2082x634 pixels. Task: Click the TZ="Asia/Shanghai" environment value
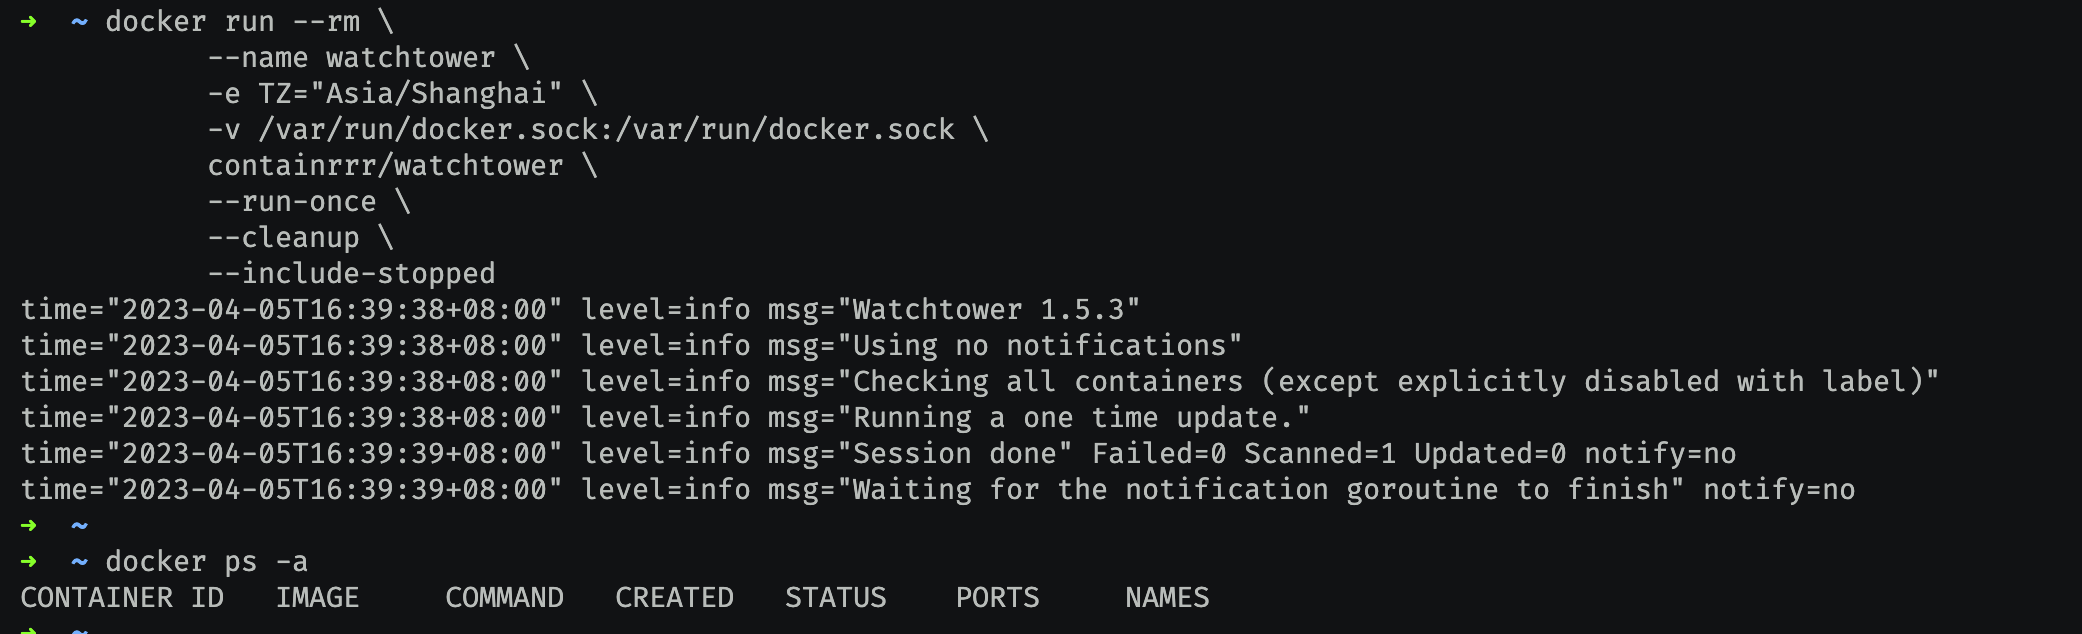tap(410, 93)
